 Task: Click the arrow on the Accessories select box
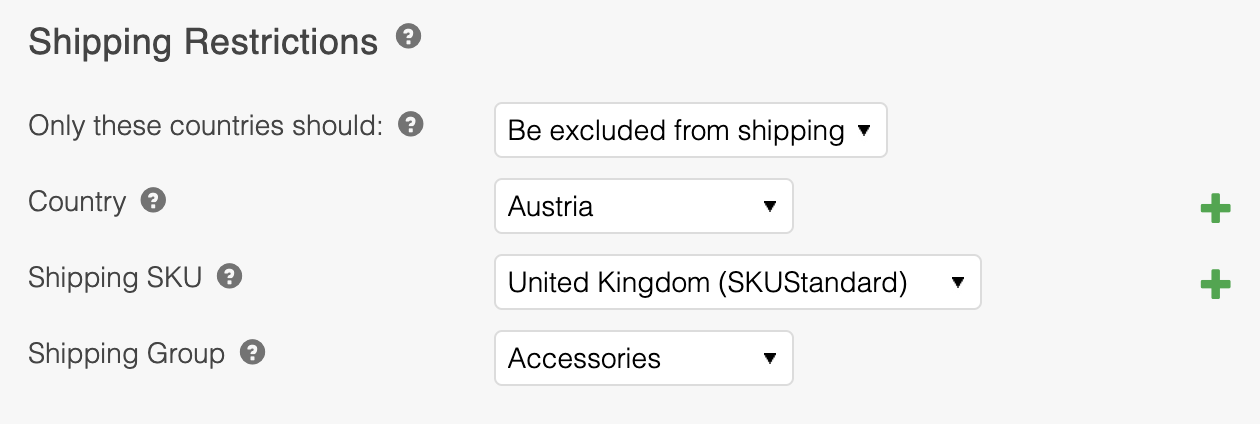point(769,358)
